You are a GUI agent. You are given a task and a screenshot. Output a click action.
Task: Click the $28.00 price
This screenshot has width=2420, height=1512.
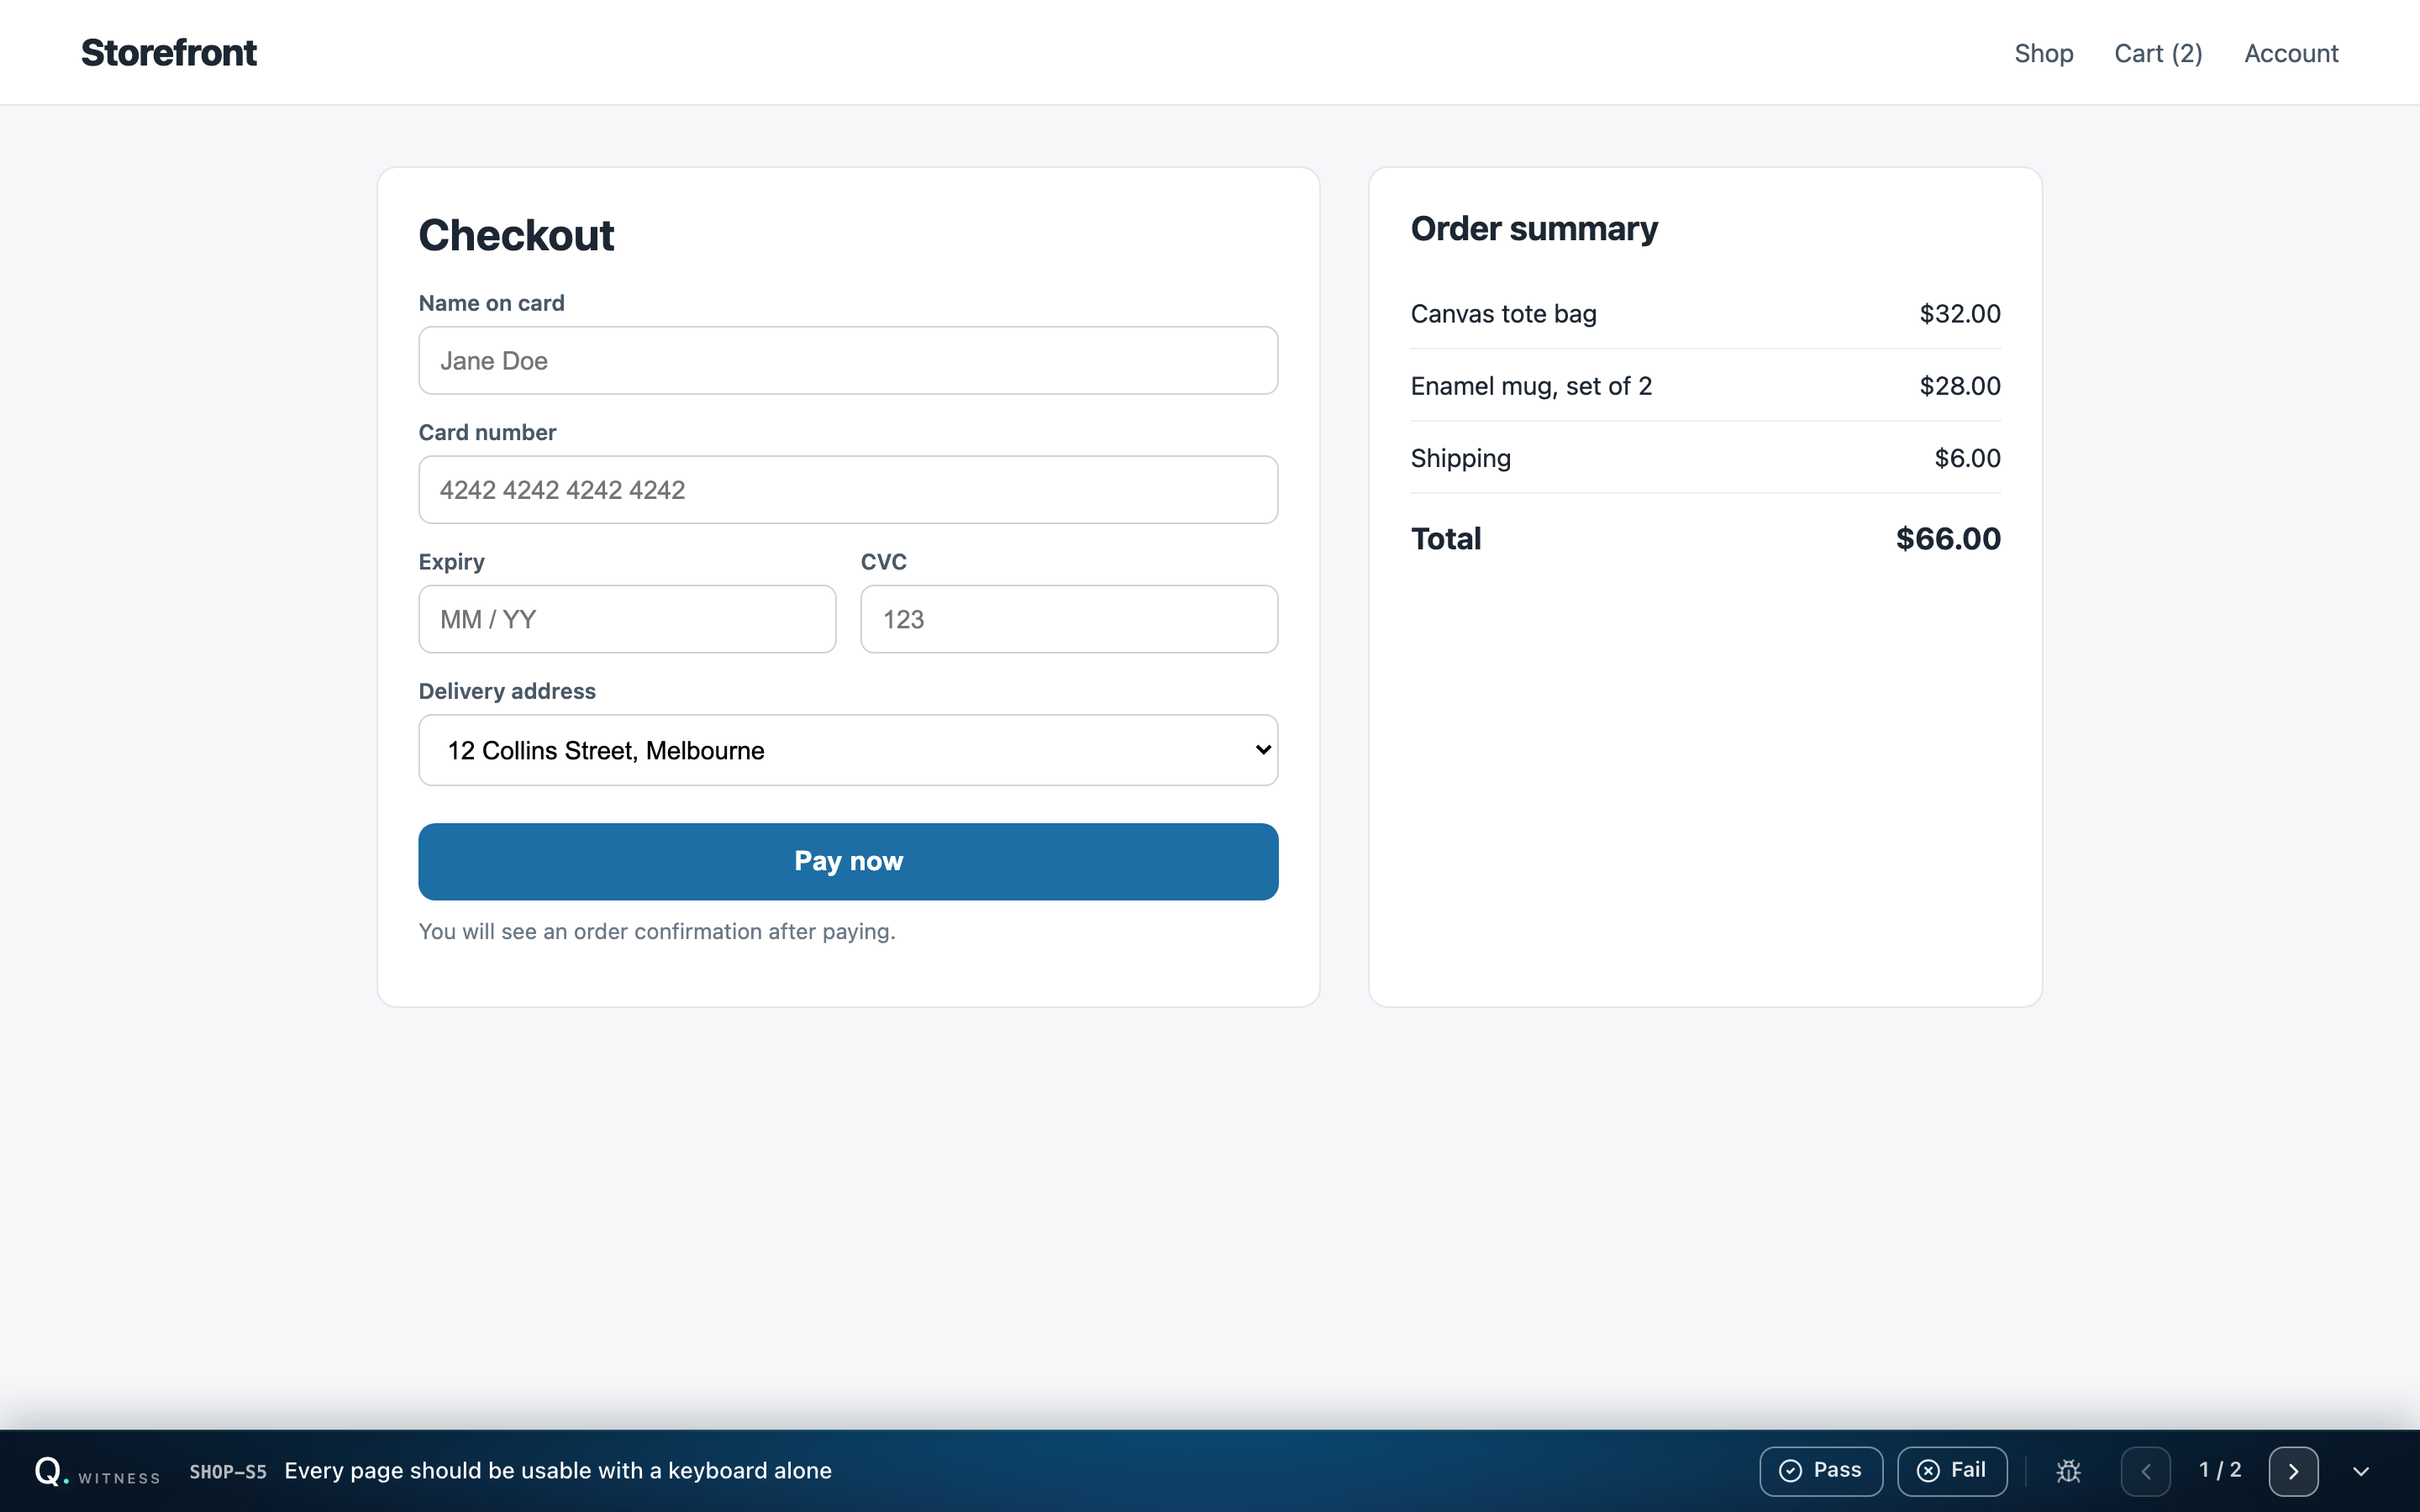(1960, 386)
